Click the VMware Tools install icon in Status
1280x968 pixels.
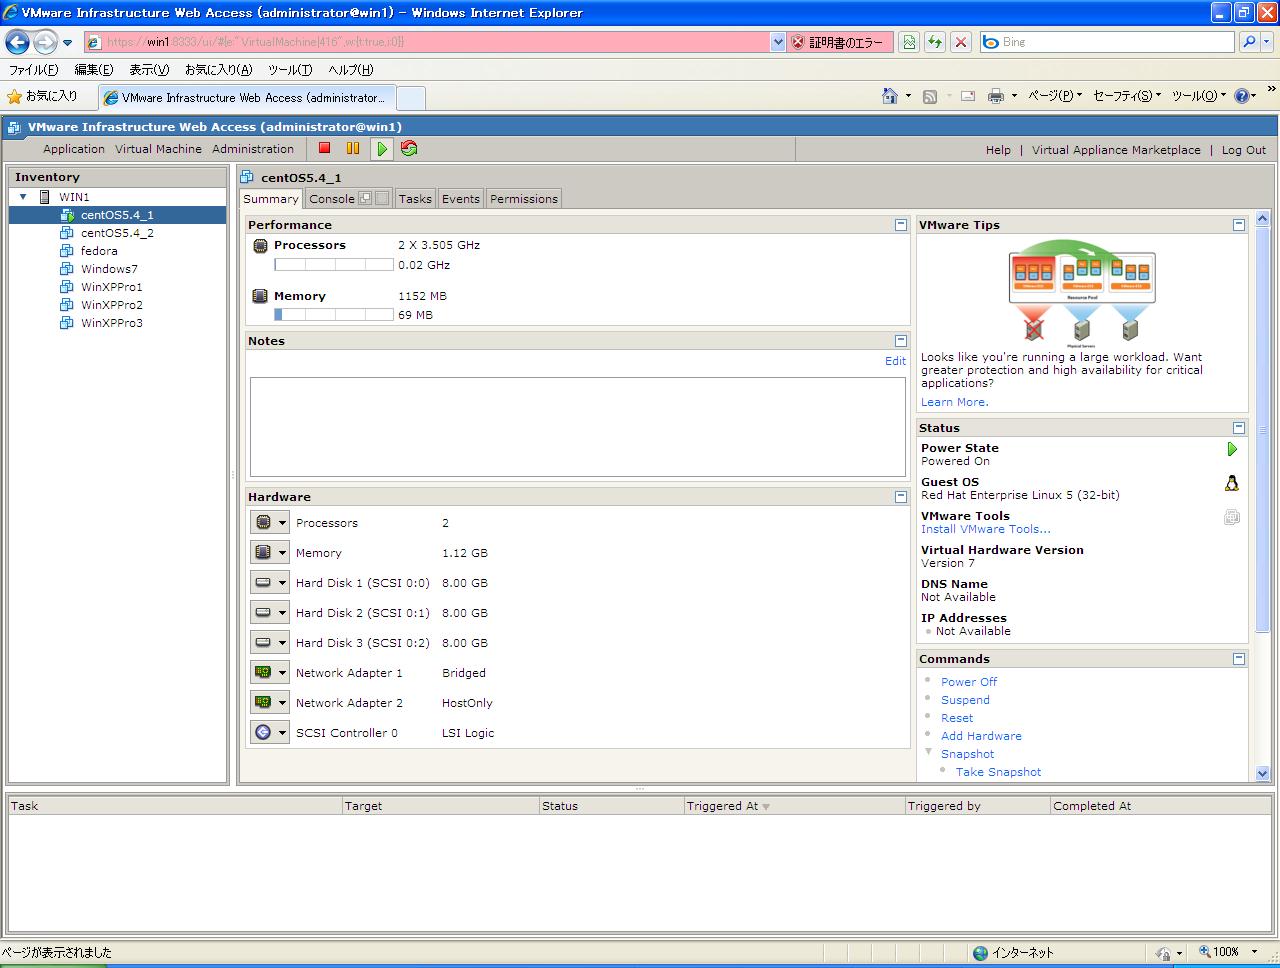point(1232,517)
